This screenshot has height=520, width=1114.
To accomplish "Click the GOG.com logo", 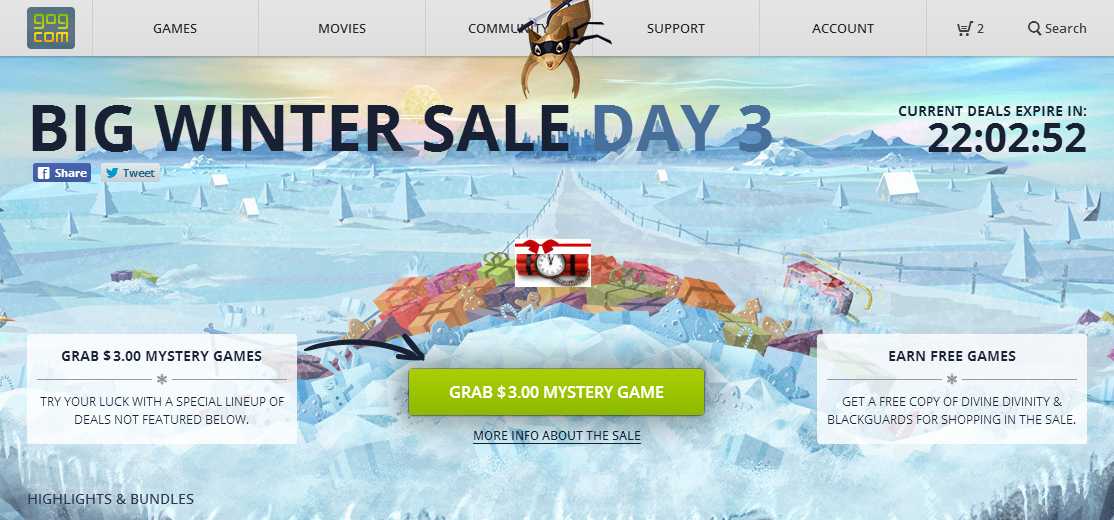I will [51, 28].
